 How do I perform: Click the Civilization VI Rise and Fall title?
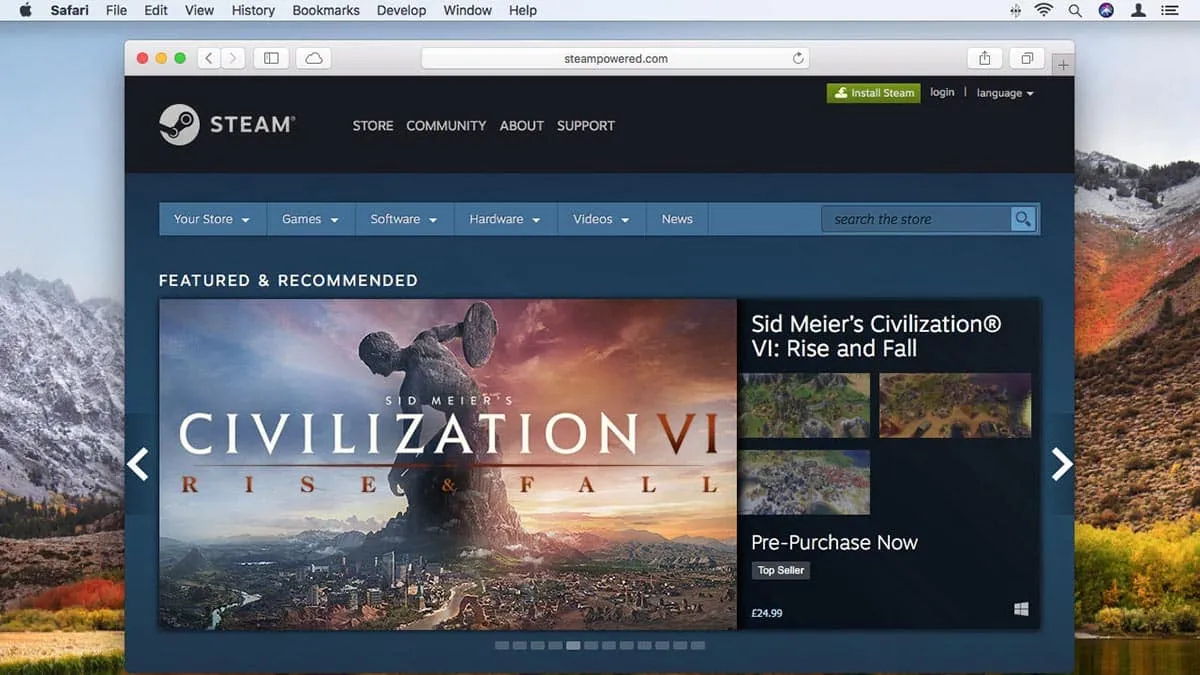point(876,336)
